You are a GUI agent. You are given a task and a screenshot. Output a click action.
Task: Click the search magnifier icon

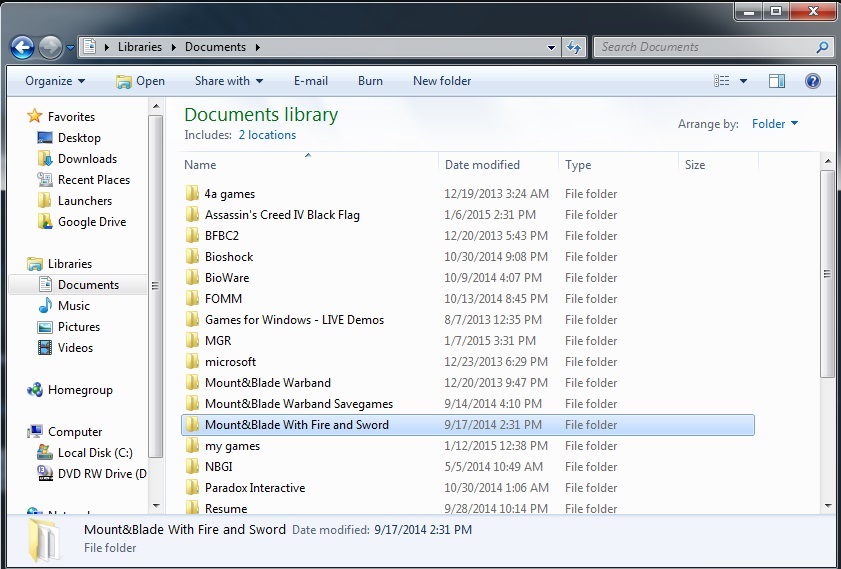822,47
